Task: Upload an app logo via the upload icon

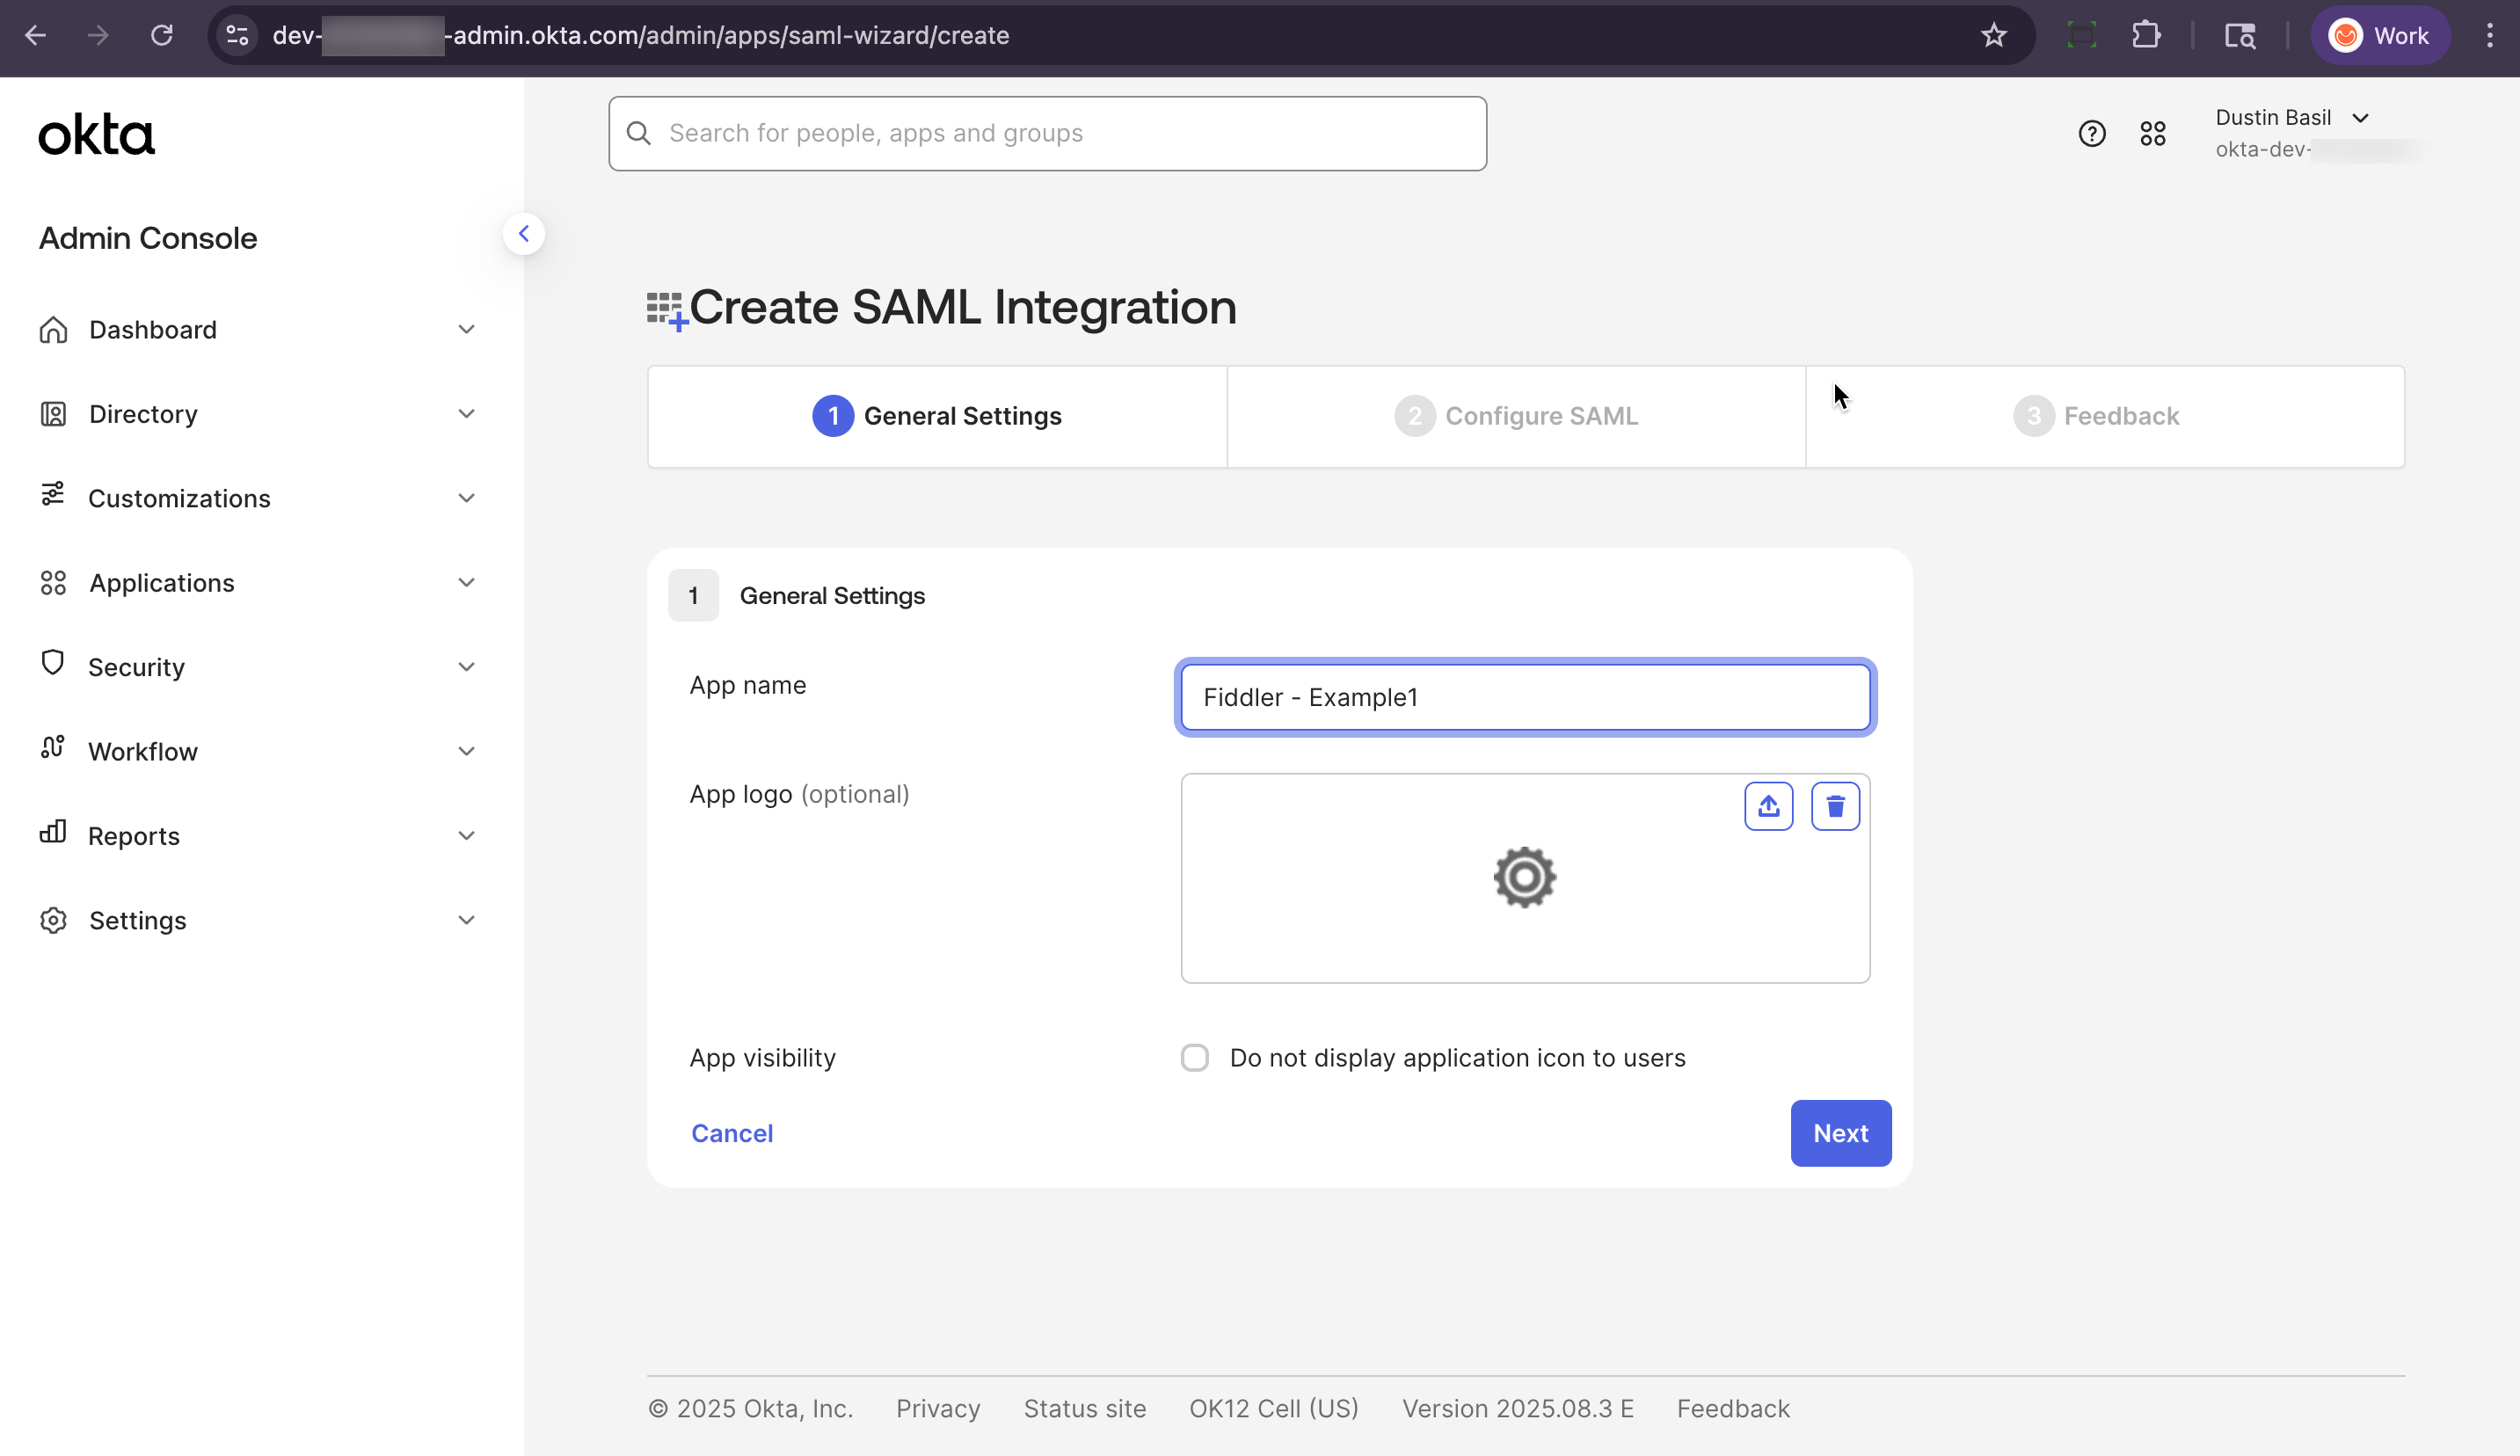Action: click(1768, 806)
